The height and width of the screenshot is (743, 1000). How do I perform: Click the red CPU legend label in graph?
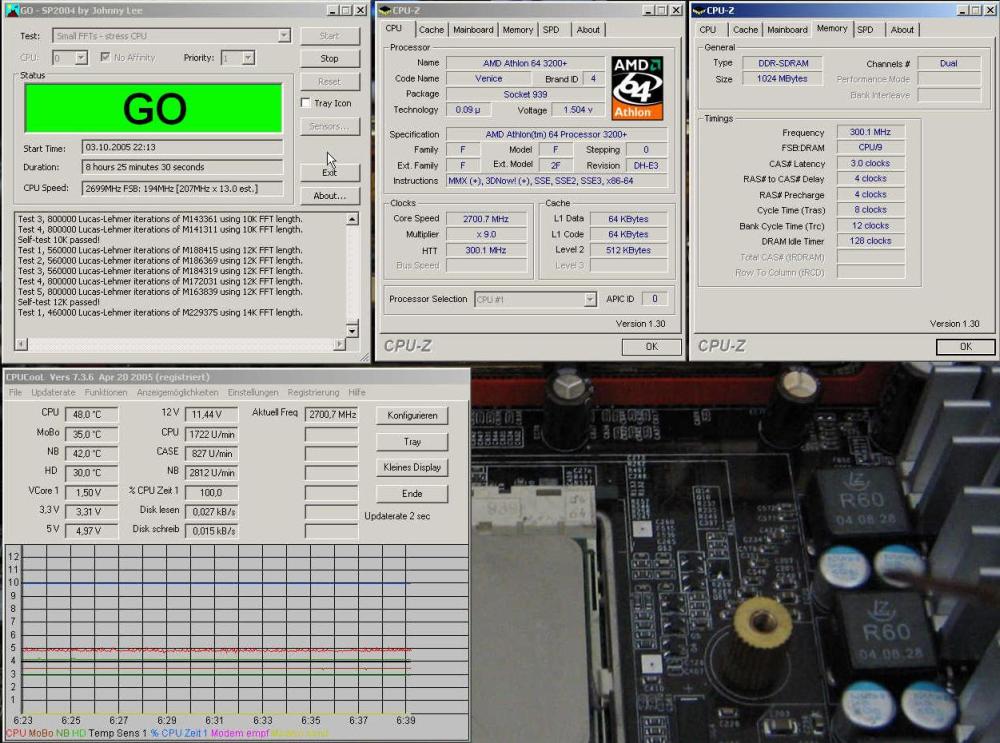(16, 733)
